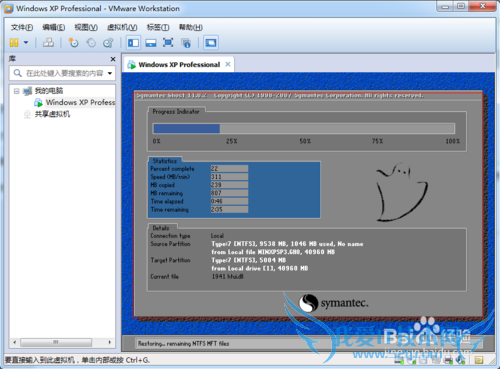This screenshot has width=500, height=369.
Task: Switch to the Windows XP Professional tab
Action: 179,65
